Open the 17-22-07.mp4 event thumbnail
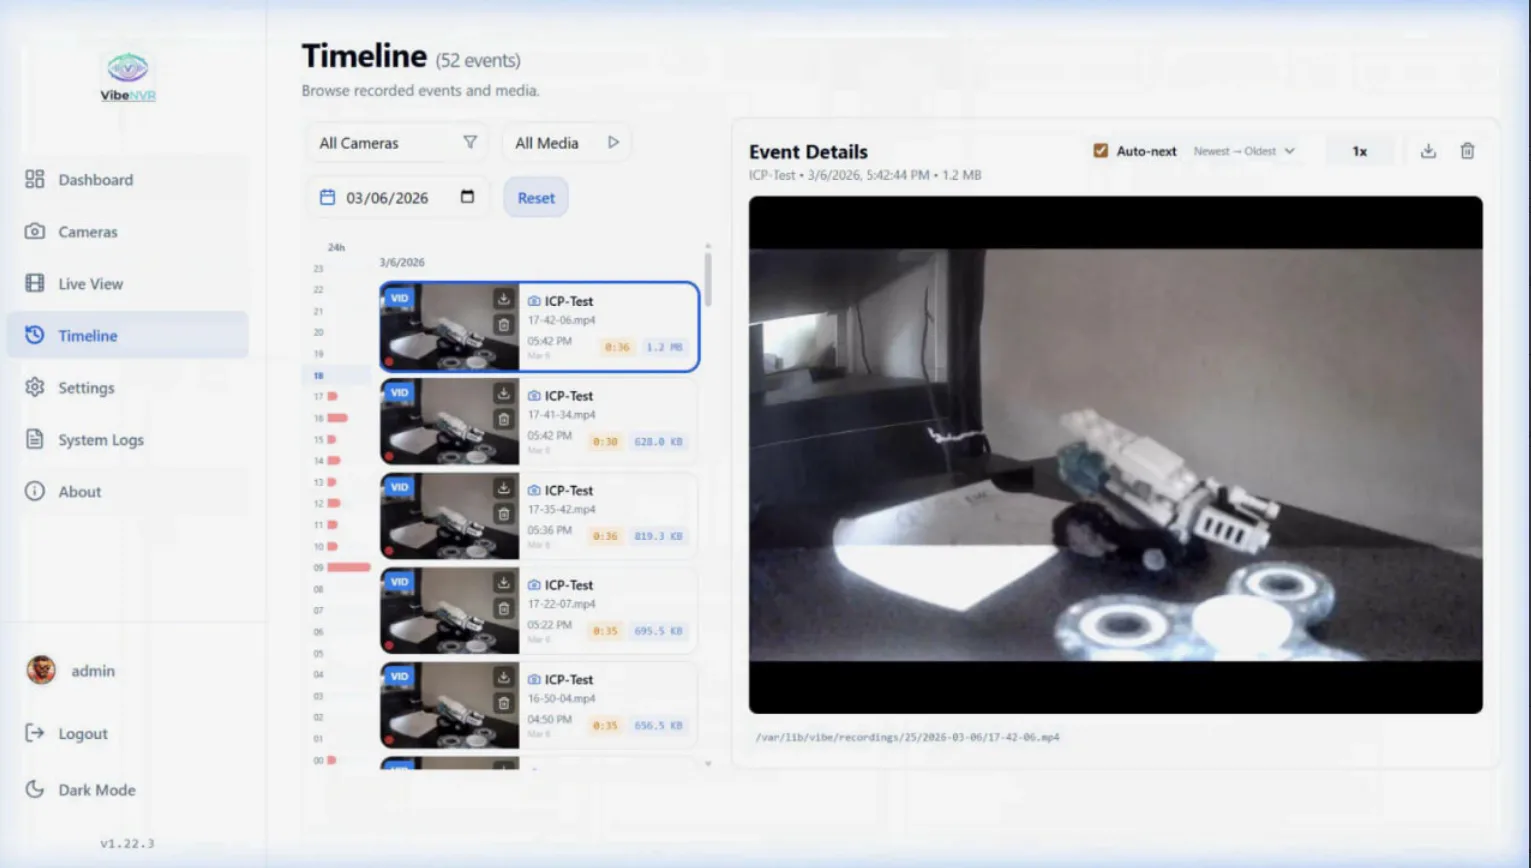Screen dimensions: 1531x868 (450, 611)
